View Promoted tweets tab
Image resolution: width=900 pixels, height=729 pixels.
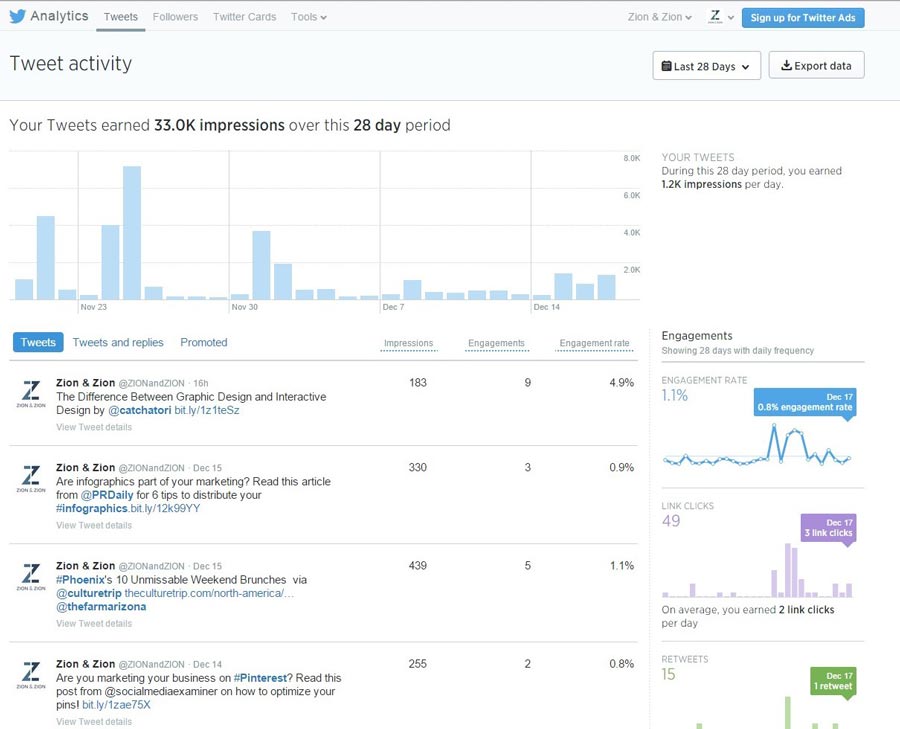pyautogui.click(x=204, y=342)
